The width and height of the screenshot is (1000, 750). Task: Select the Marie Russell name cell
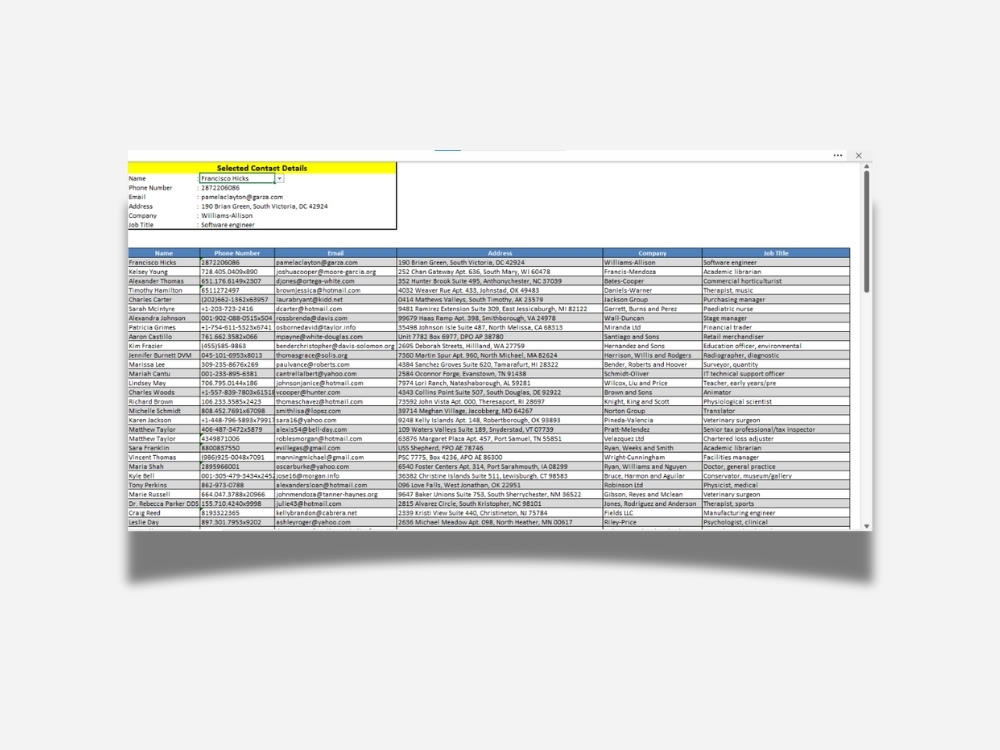point(164,494)
